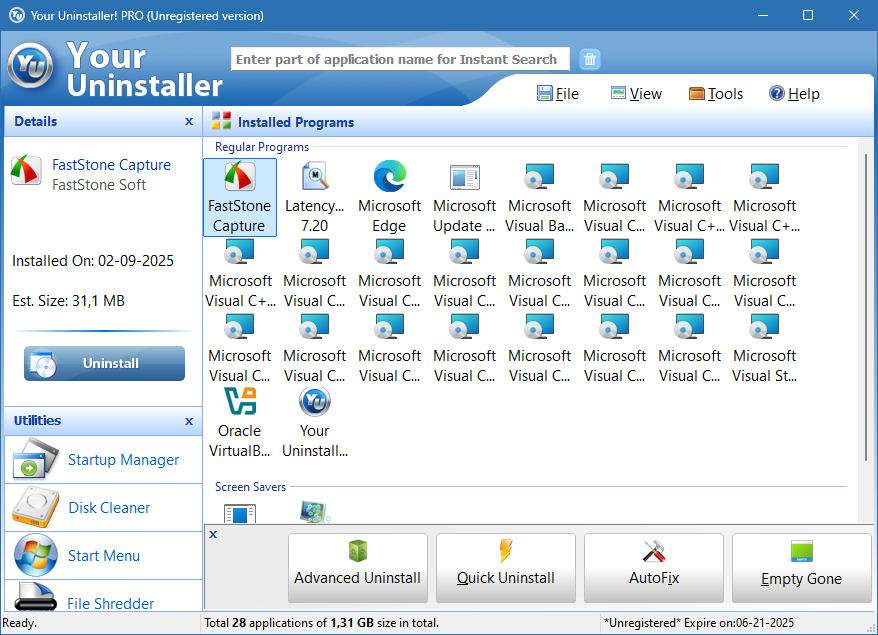Click the trash icon beside search box
The width and height of the screenshot is (878, 635).
pyautogui.click(x=590, y=59)
